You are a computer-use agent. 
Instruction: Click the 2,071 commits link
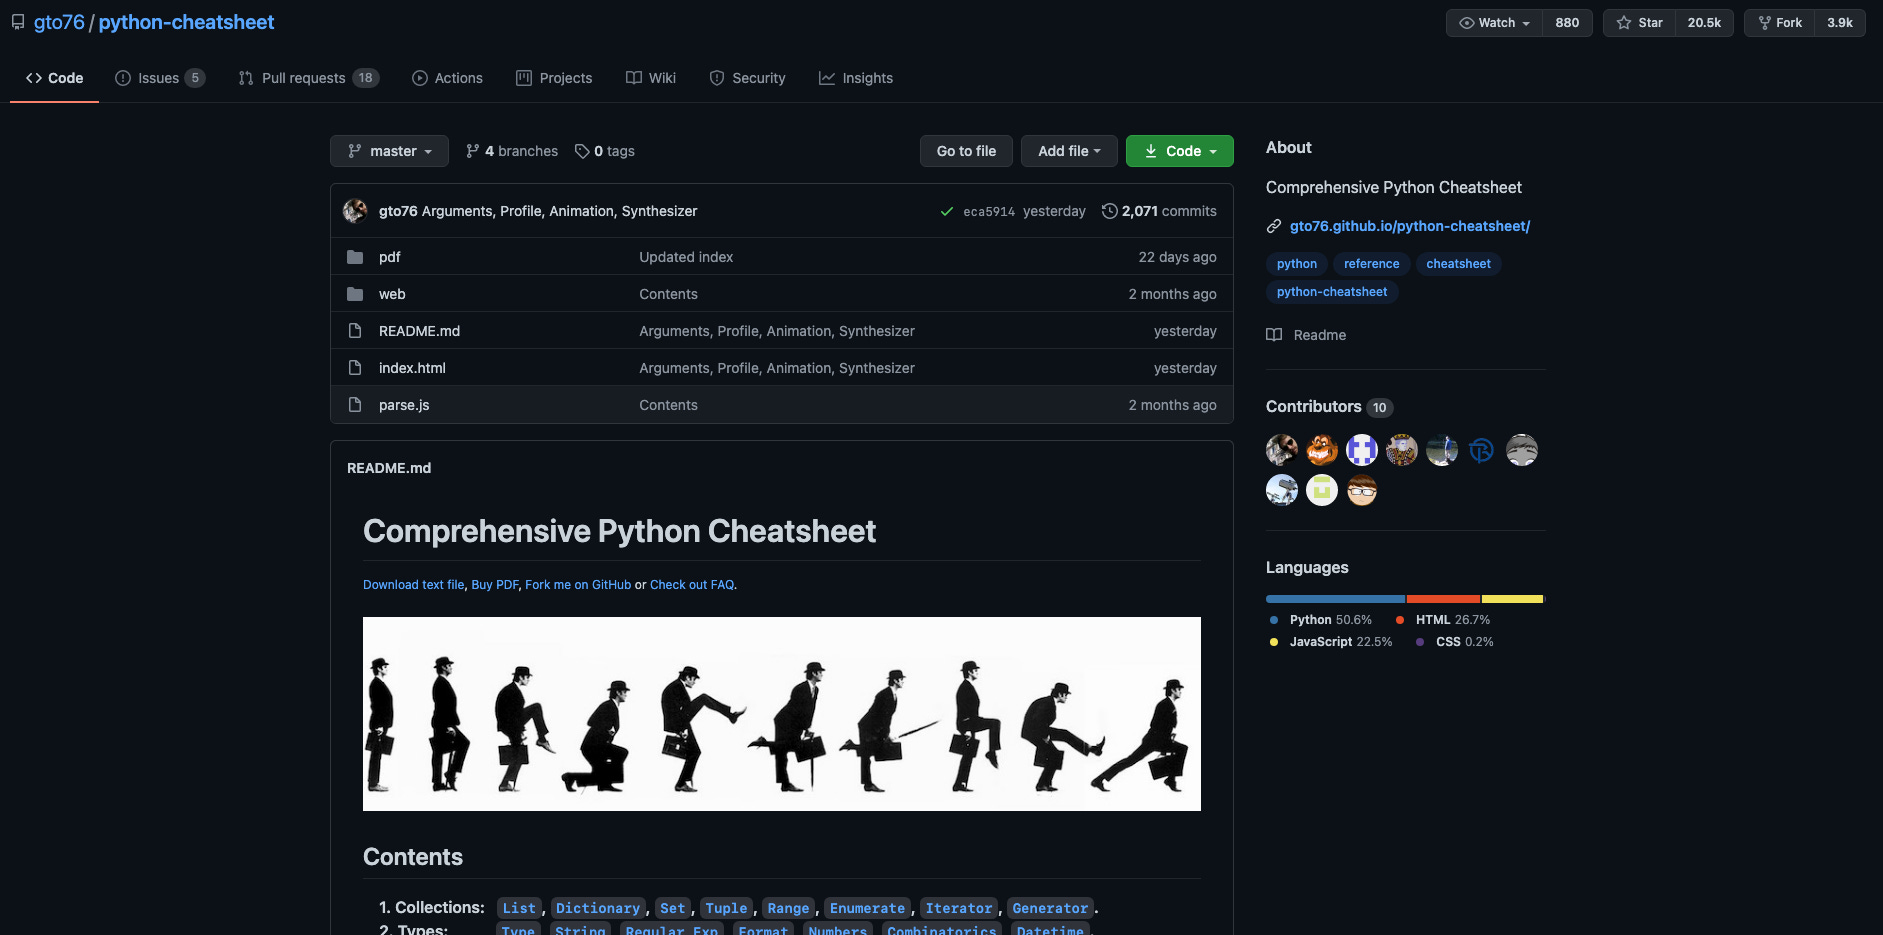pos(1160,211)
